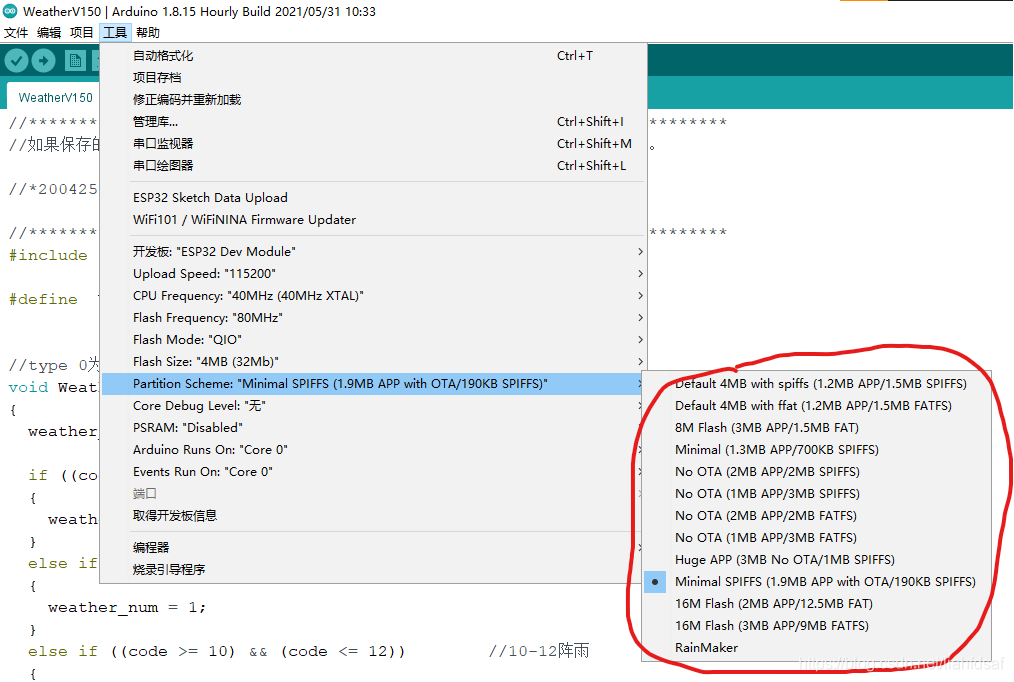This screenshot has height=682, width=1014.
Task: Click the 工具 menu
Action: click(x=115, y=32)
